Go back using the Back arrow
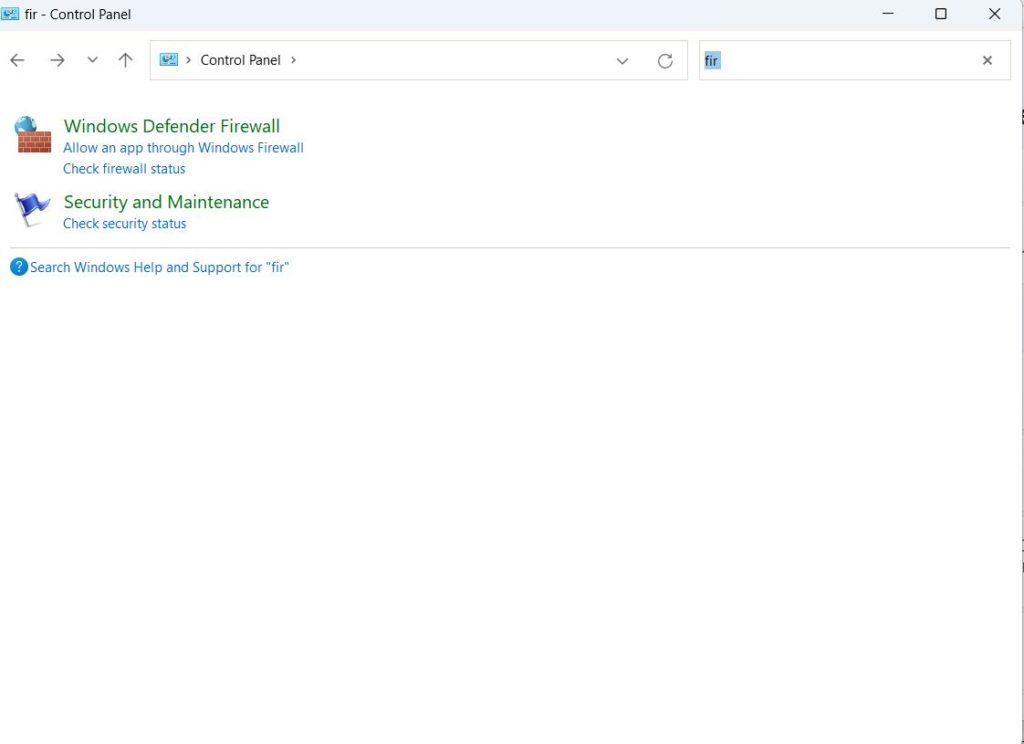 (x=17, y=60)
